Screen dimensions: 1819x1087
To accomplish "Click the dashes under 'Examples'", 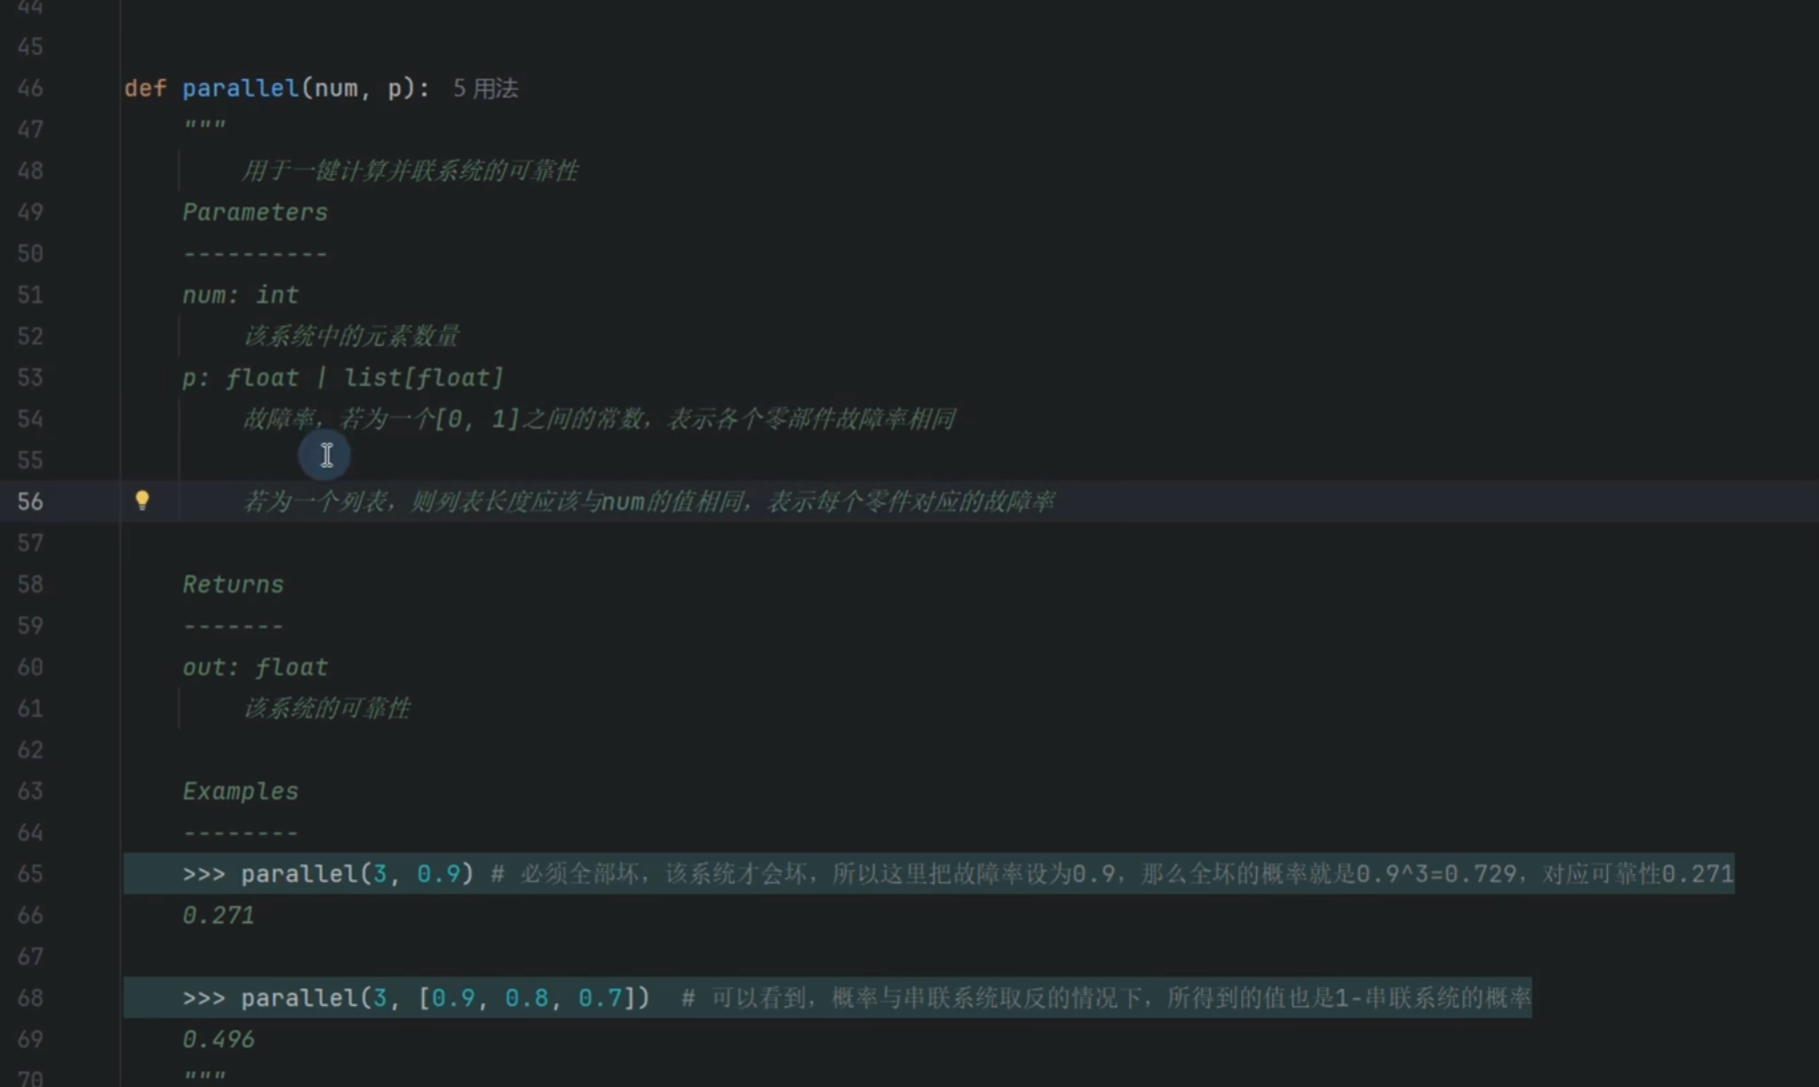I will click(240, 833).
